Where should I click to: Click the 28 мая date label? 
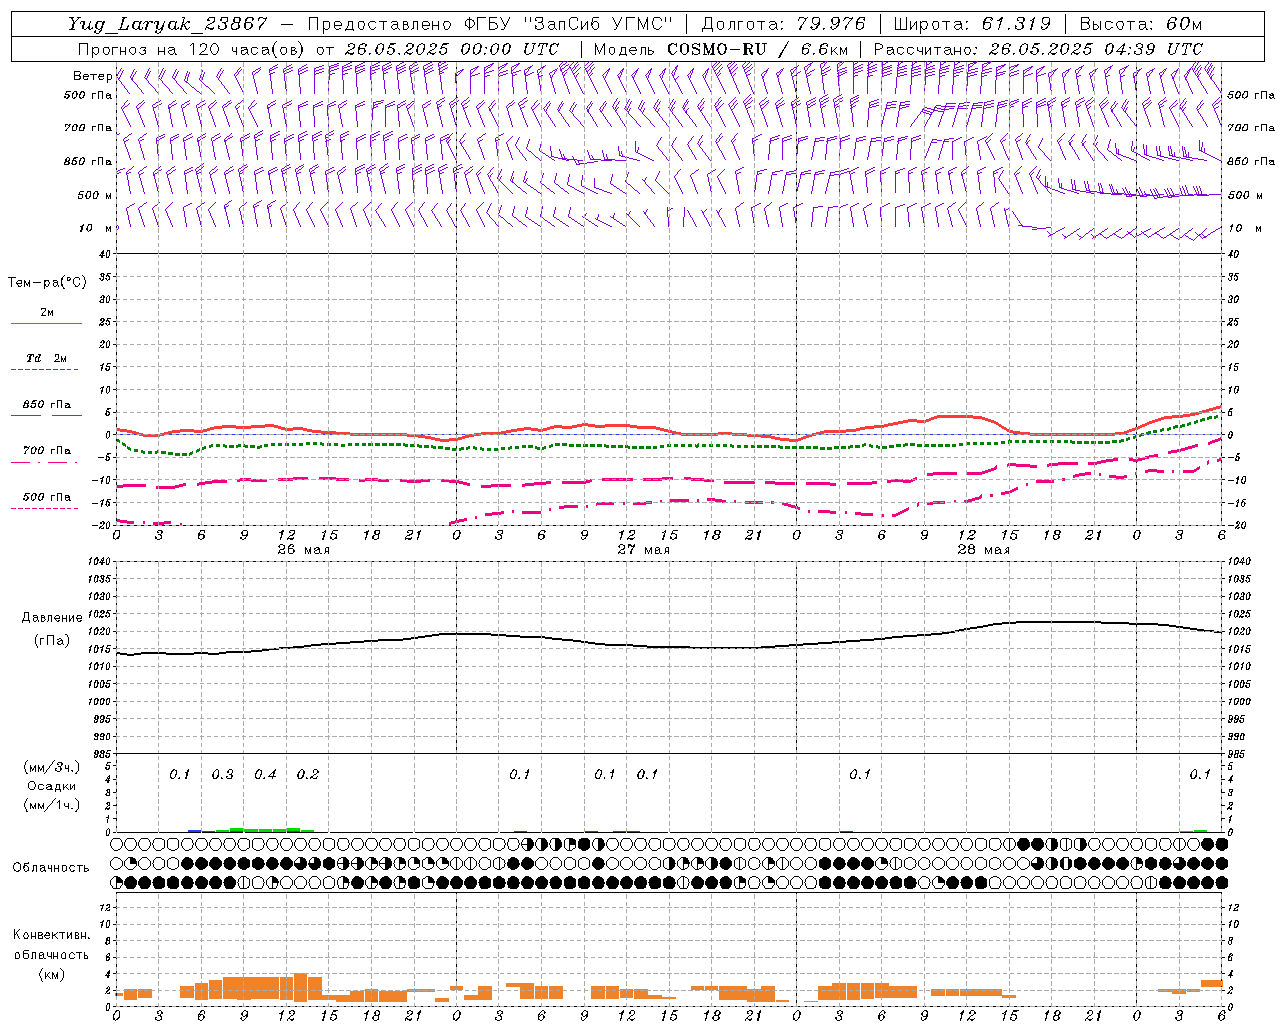[x=983, y=550]
